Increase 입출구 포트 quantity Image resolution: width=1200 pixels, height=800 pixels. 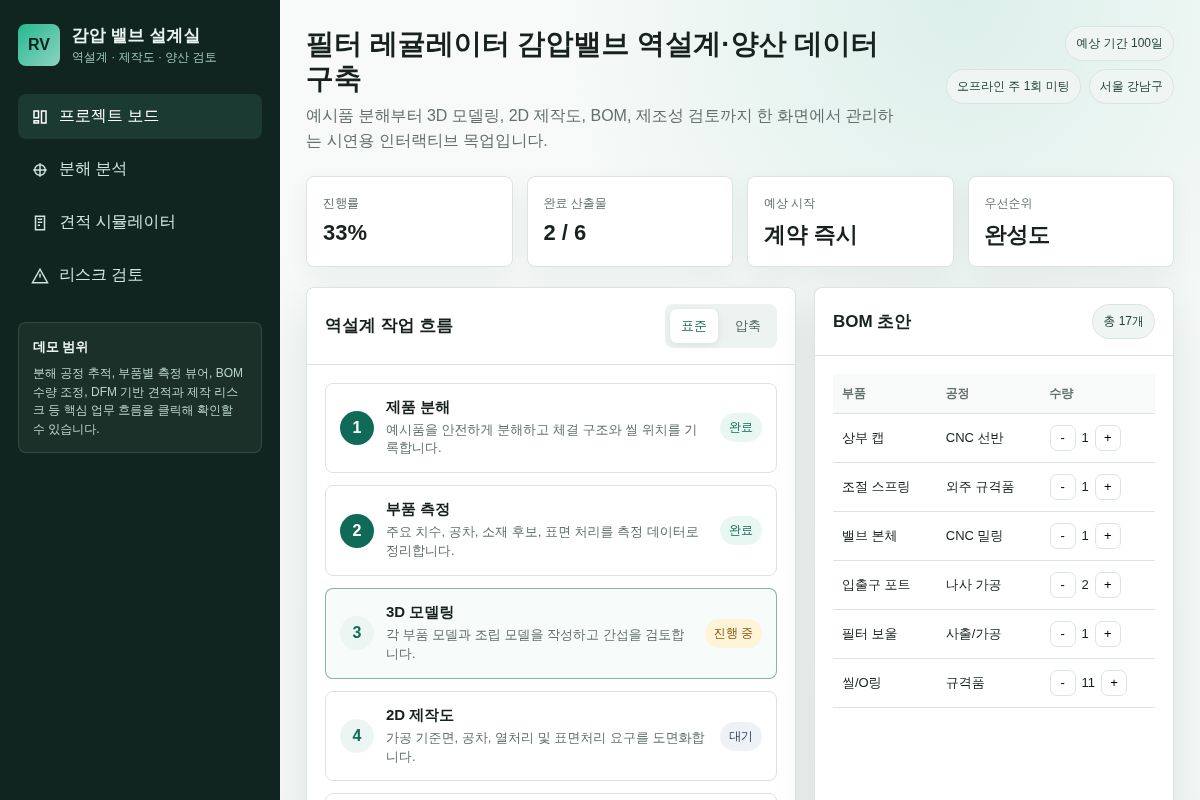1108,585
